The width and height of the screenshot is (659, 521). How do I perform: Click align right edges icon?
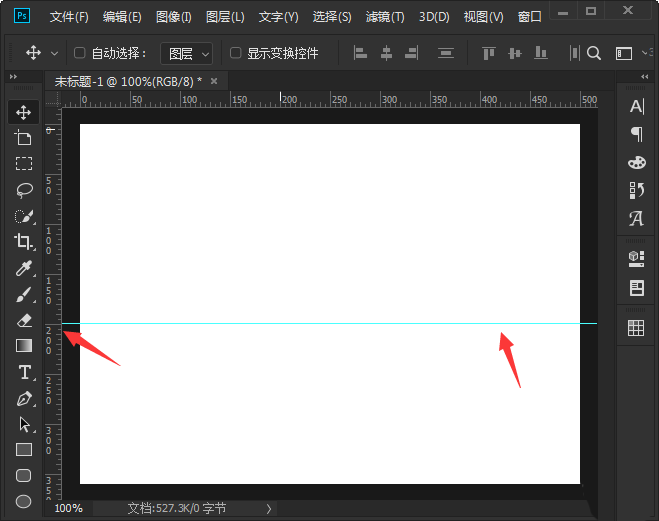coord(411,53)
